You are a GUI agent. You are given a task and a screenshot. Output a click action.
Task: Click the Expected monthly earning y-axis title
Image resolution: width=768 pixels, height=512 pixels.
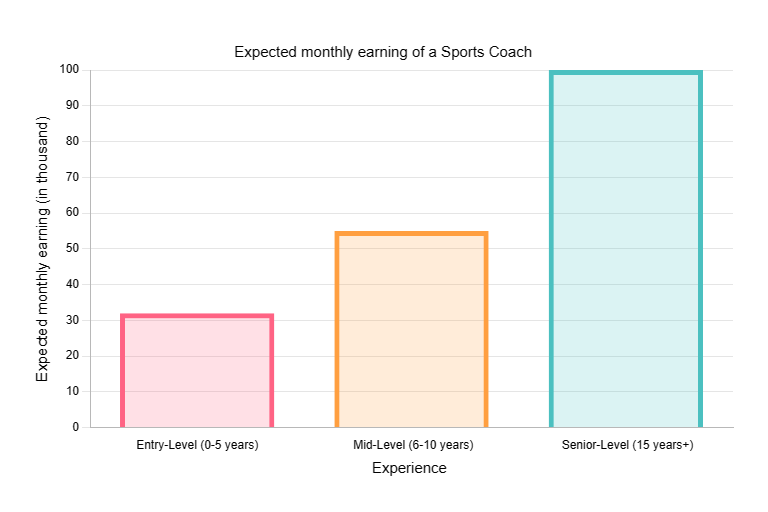[x=42, y=249]
